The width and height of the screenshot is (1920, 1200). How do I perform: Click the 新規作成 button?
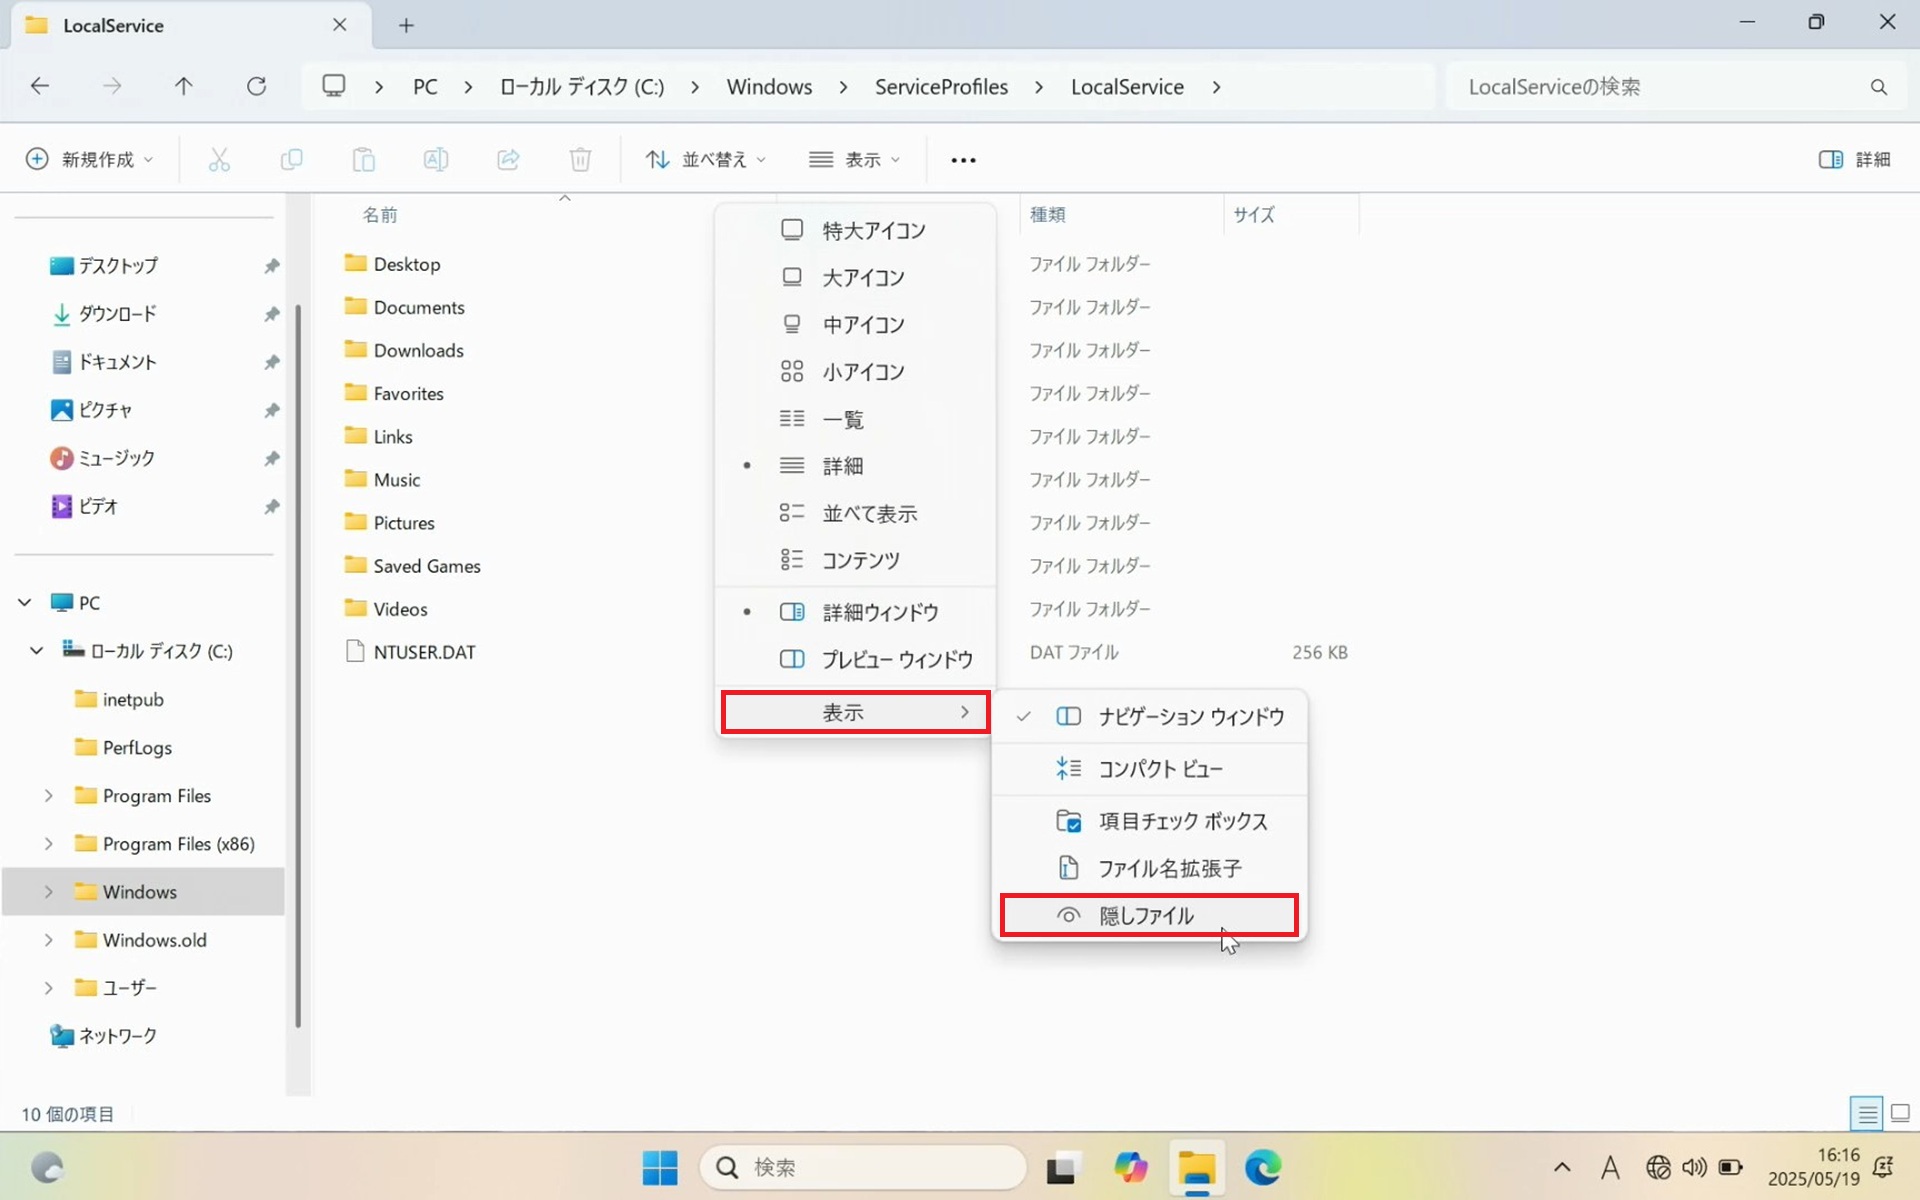90,160
